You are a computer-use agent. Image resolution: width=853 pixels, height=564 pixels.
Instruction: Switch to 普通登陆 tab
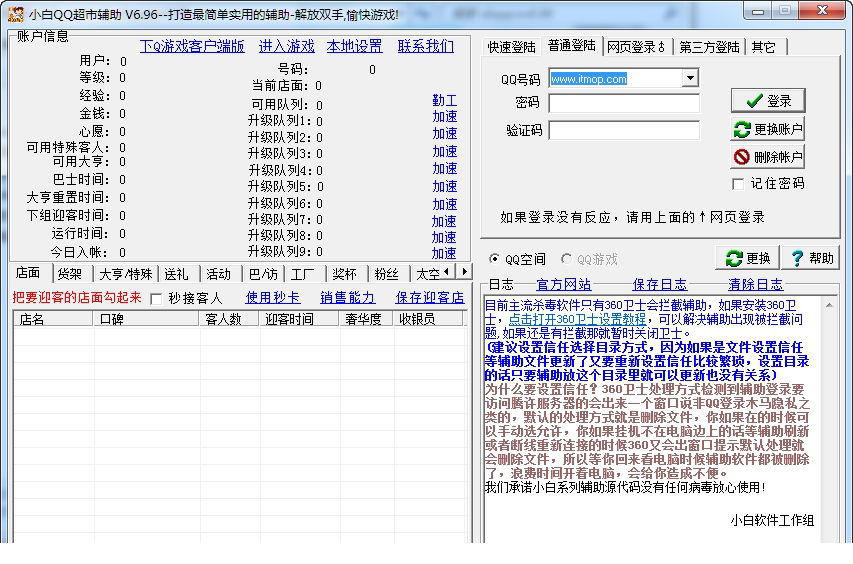571,46
